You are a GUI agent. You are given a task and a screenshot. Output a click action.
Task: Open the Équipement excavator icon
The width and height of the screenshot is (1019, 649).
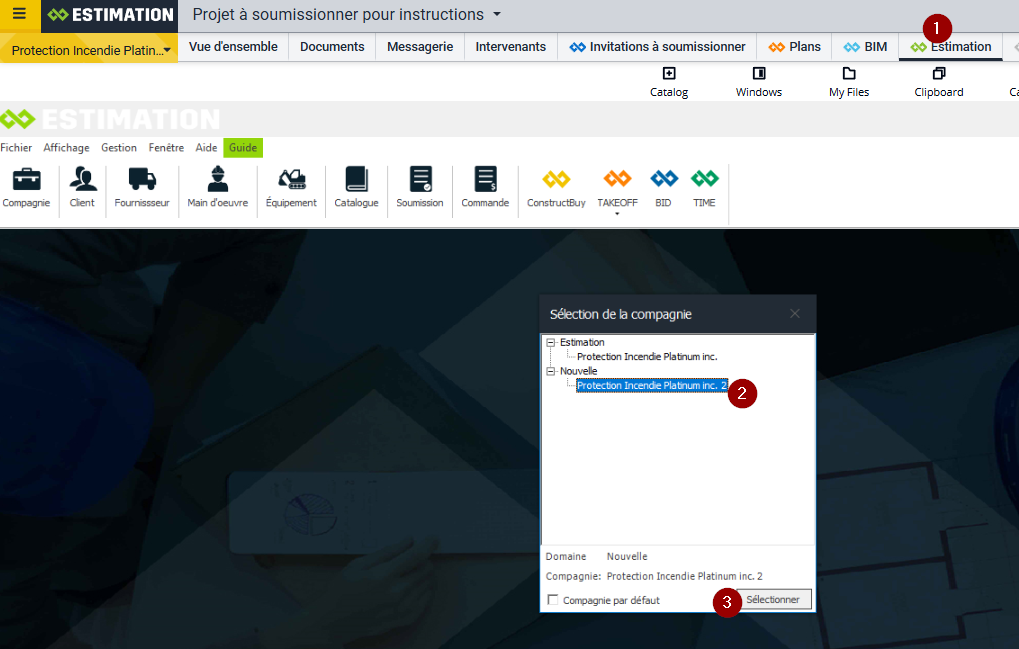pos(291,180)
